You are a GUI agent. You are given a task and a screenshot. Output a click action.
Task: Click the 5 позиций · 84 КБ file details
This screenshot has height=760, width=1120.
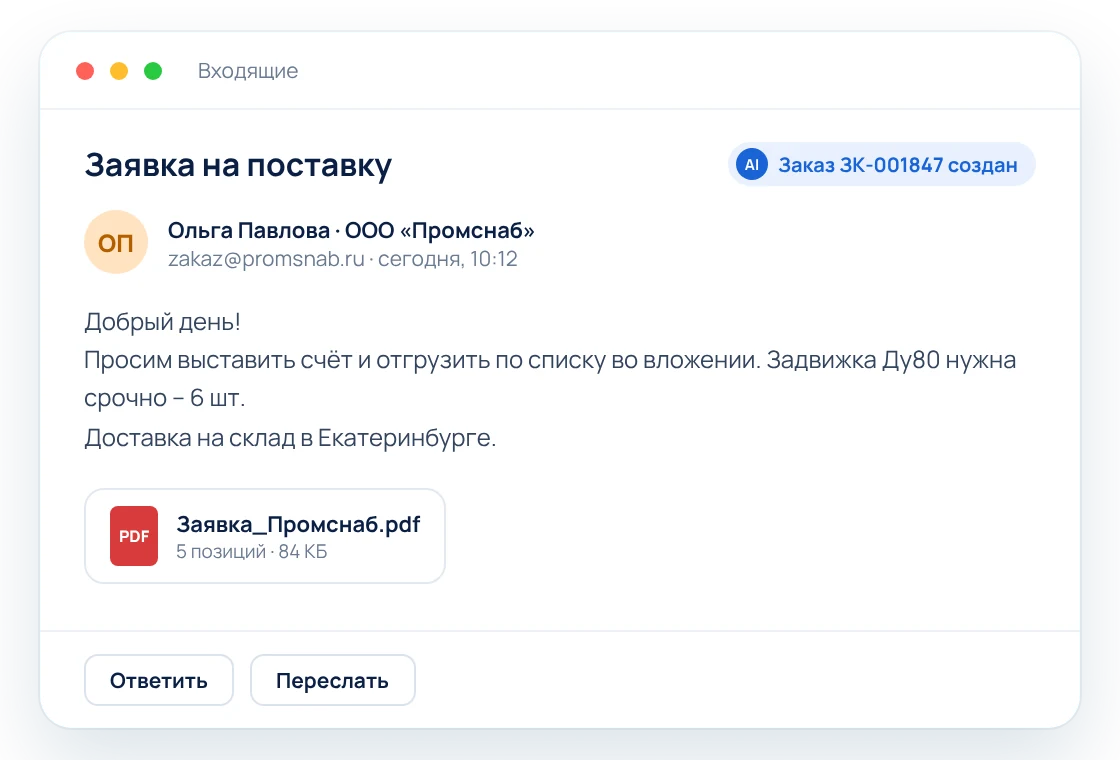[251, 551]
